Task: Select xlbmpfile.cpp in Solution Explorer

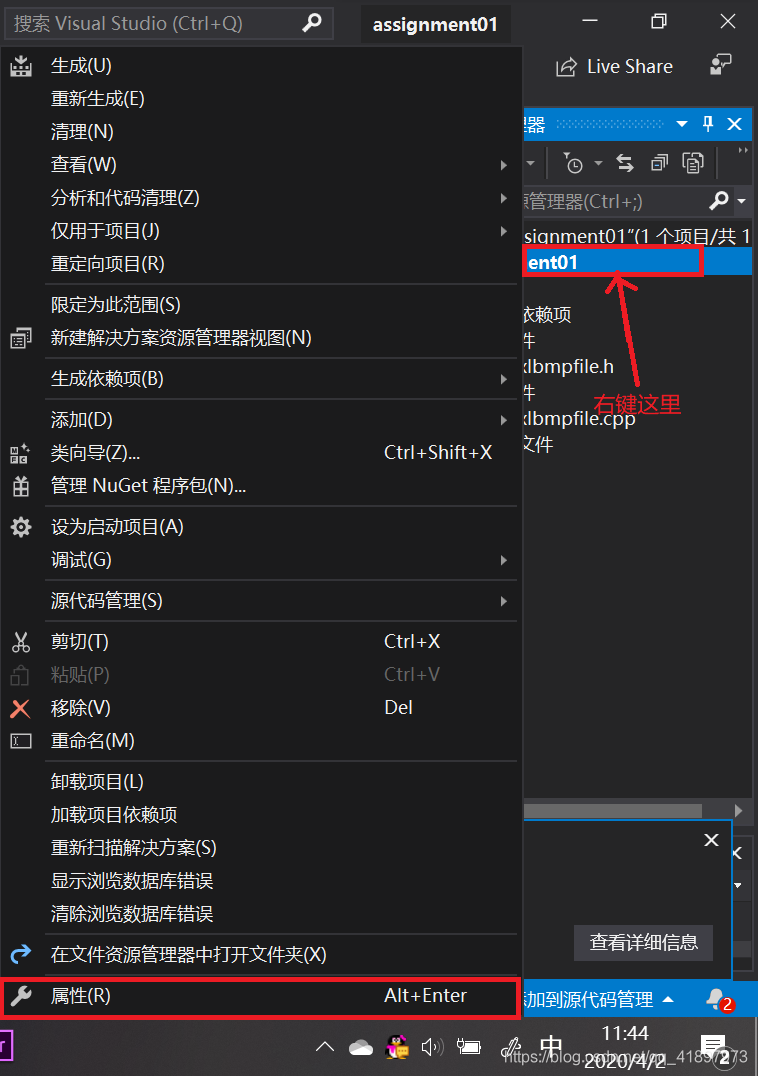Action: tap(580, 418)
